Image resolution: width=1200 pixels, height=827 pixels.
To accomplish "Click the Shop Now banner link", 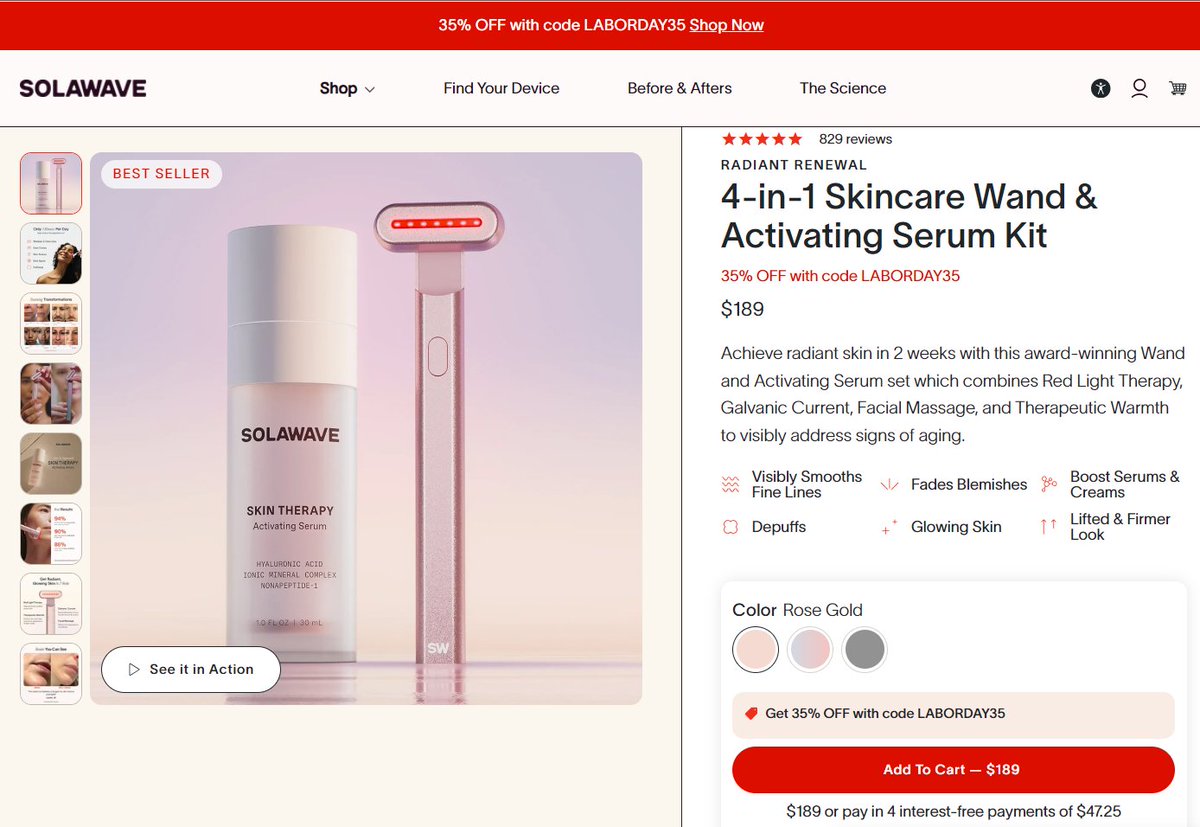I will pos(727,25).
